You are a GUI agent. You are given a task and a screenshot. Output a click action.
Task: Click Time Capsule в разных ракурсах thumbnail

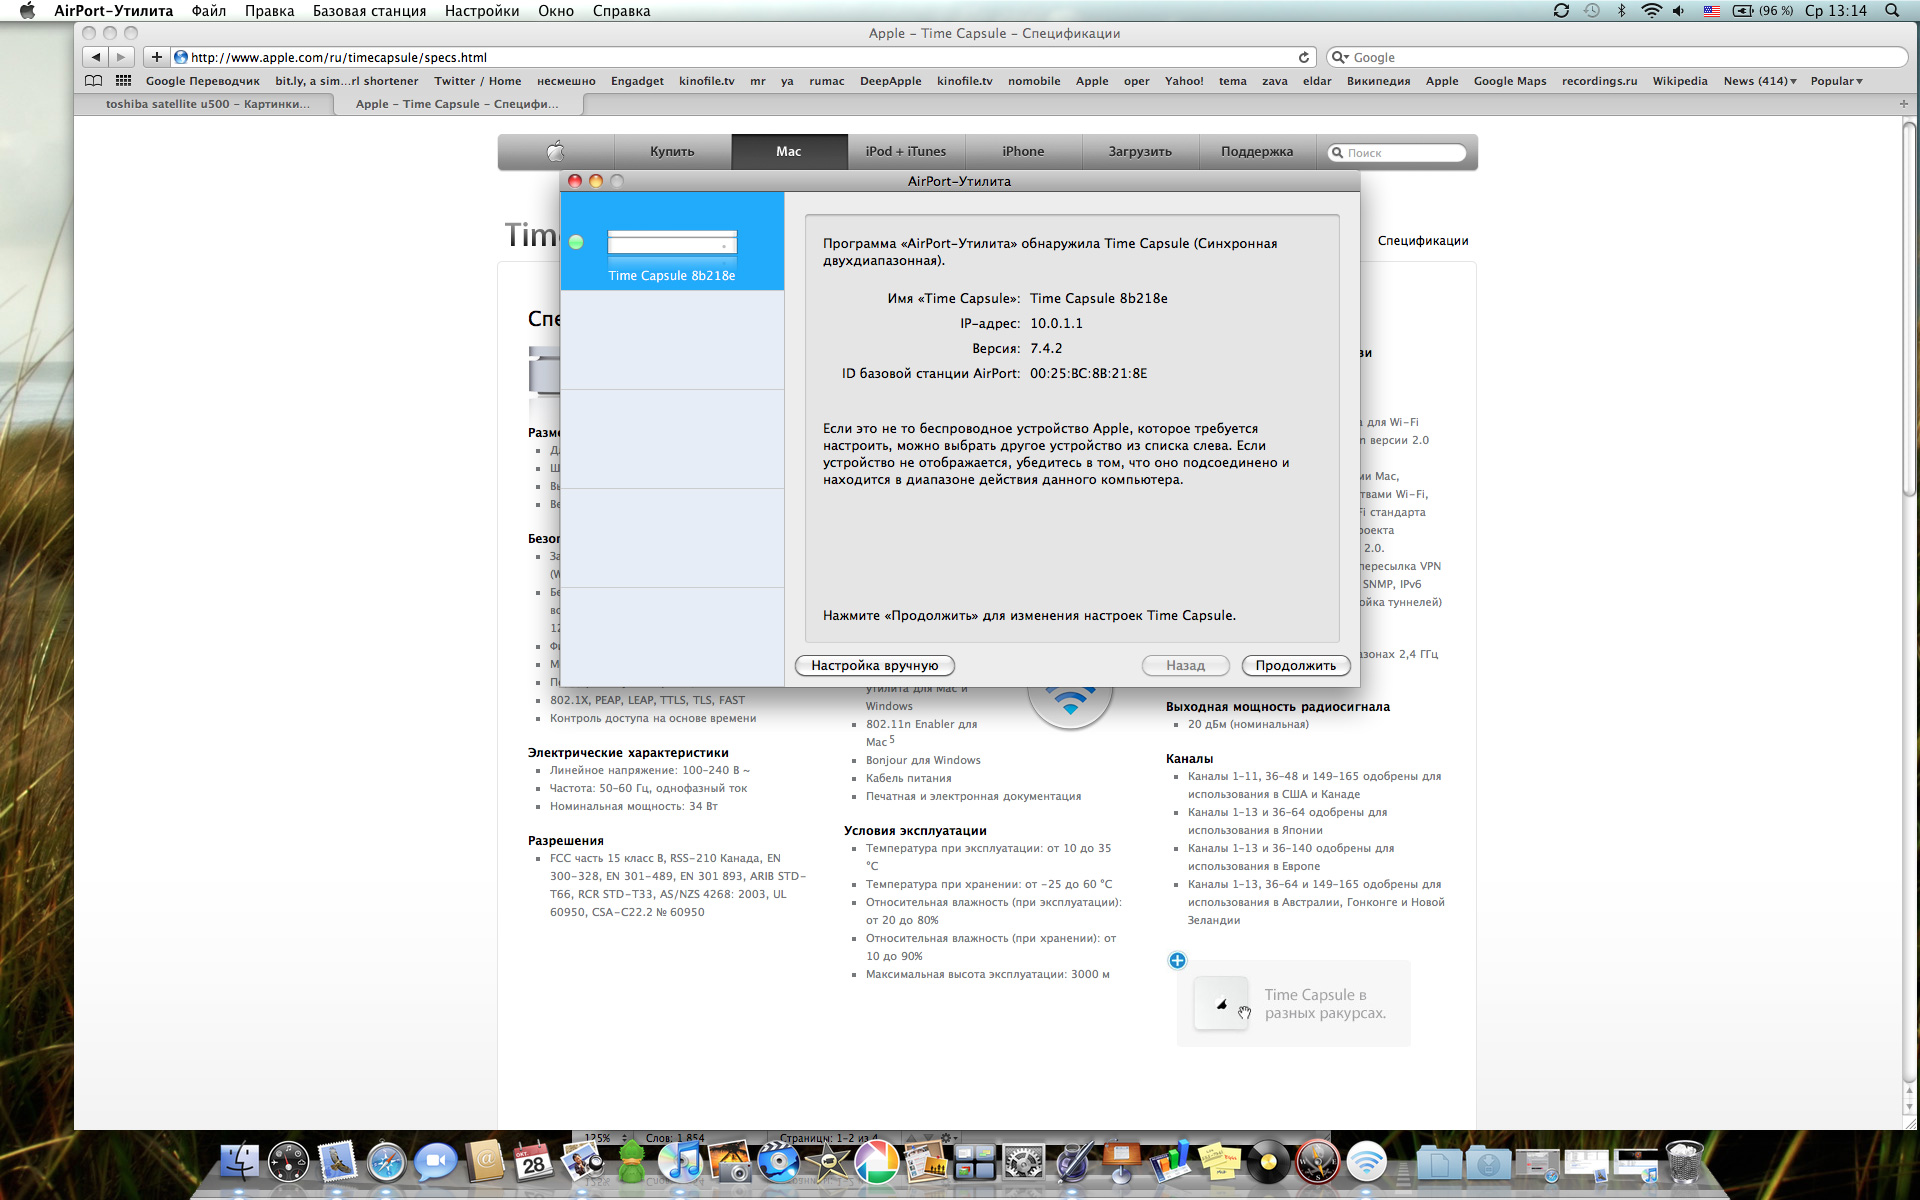[1222, 1004]
